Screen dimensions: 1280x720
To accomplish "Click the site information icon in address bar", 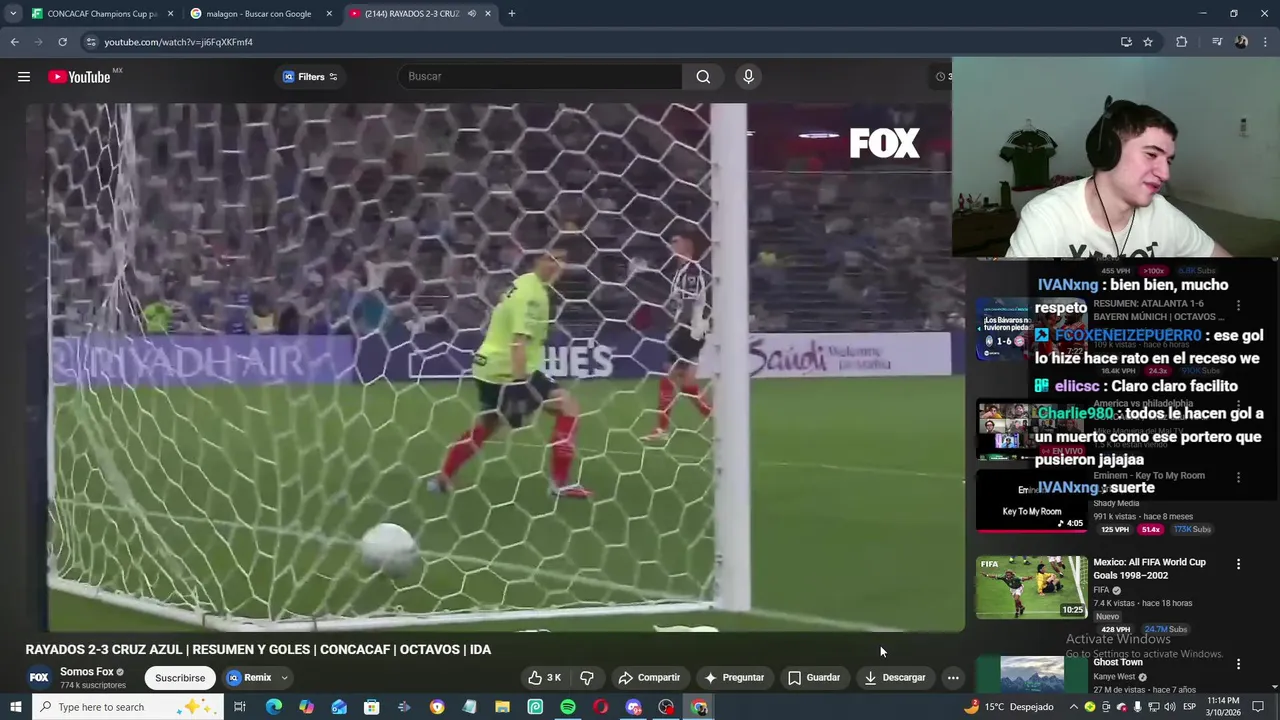I will 91,42.
